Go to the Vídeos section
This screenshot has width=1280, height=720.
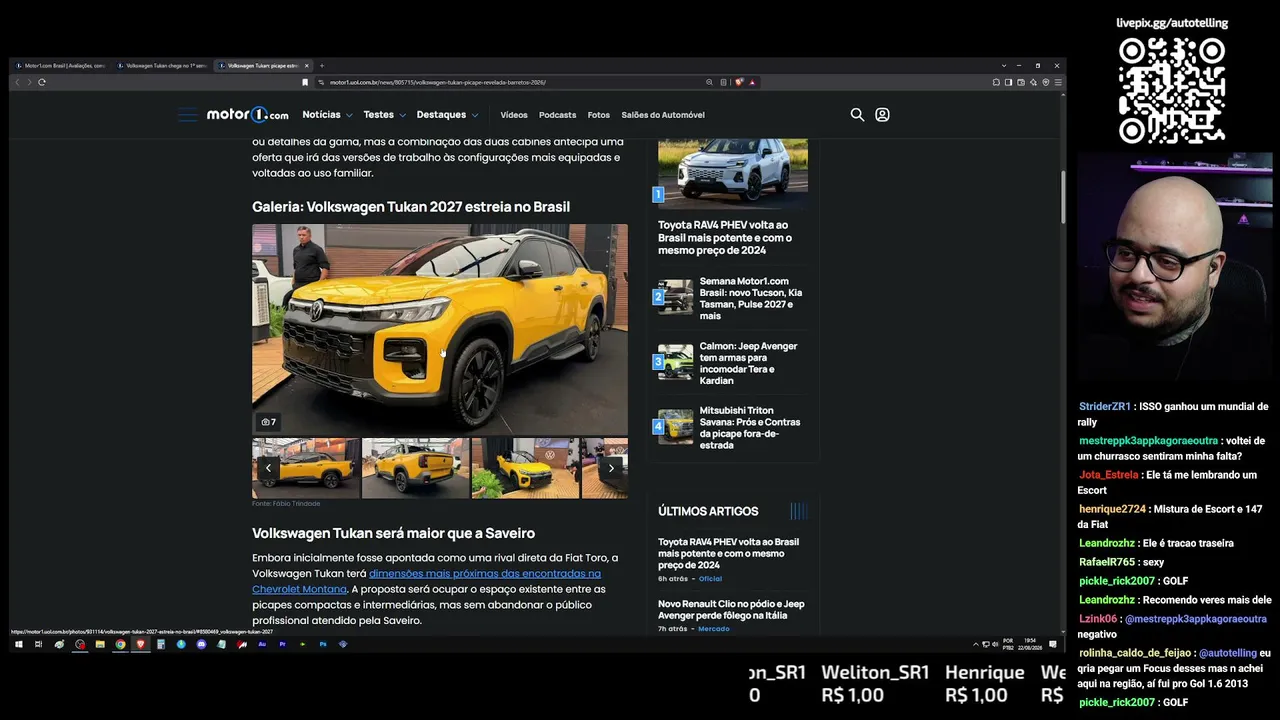click(514, 115)
